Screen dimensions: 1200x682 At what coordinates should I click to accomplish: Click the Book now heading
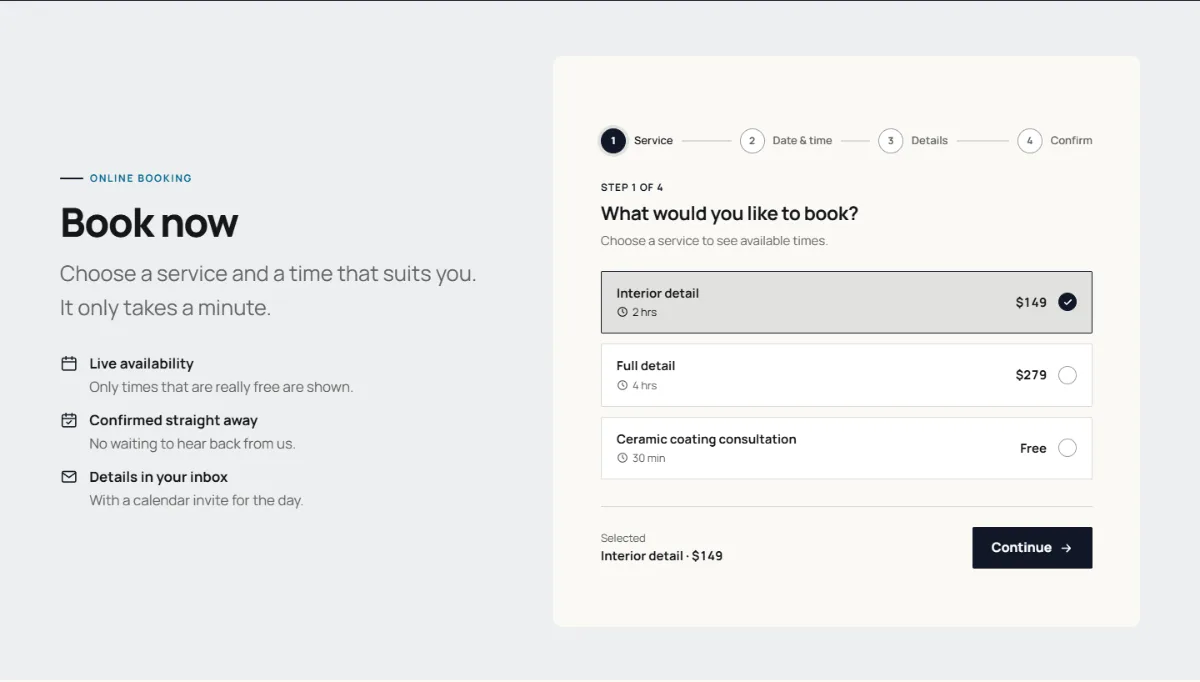pyautogui.click(x=149, y=222)
